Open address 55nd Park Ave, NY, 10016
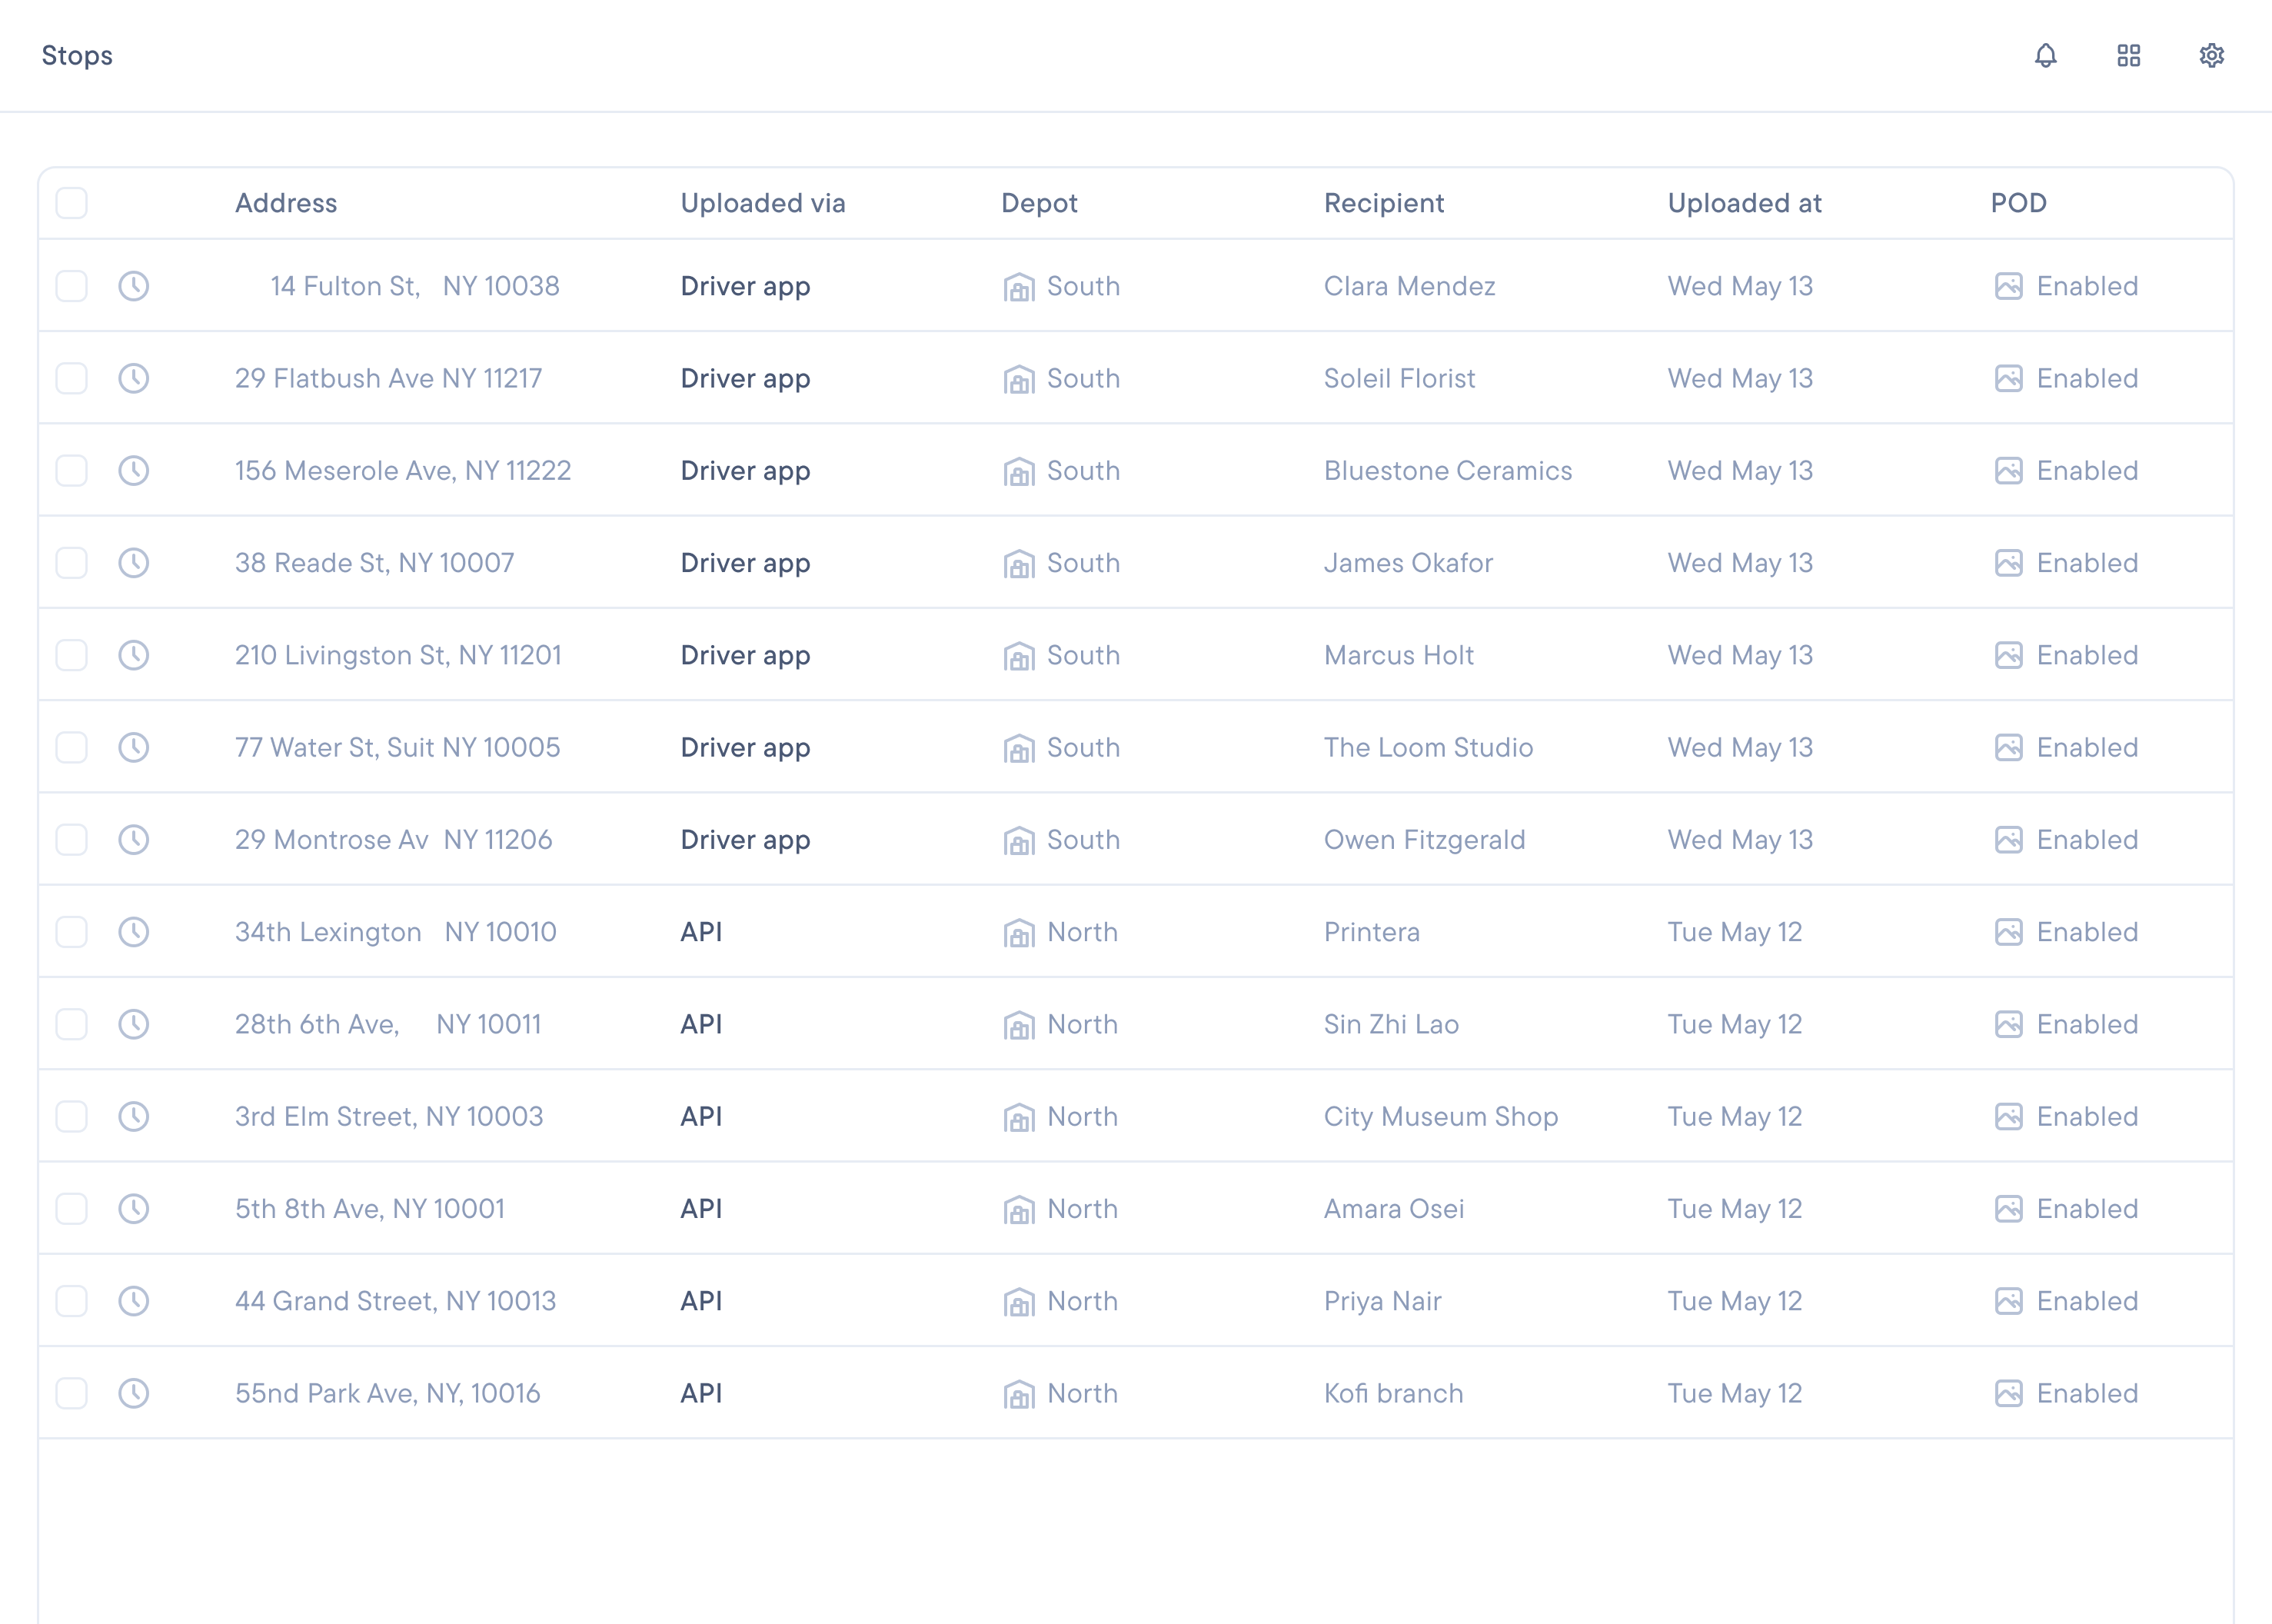 pyautogui.click(x=388, y=1393)
